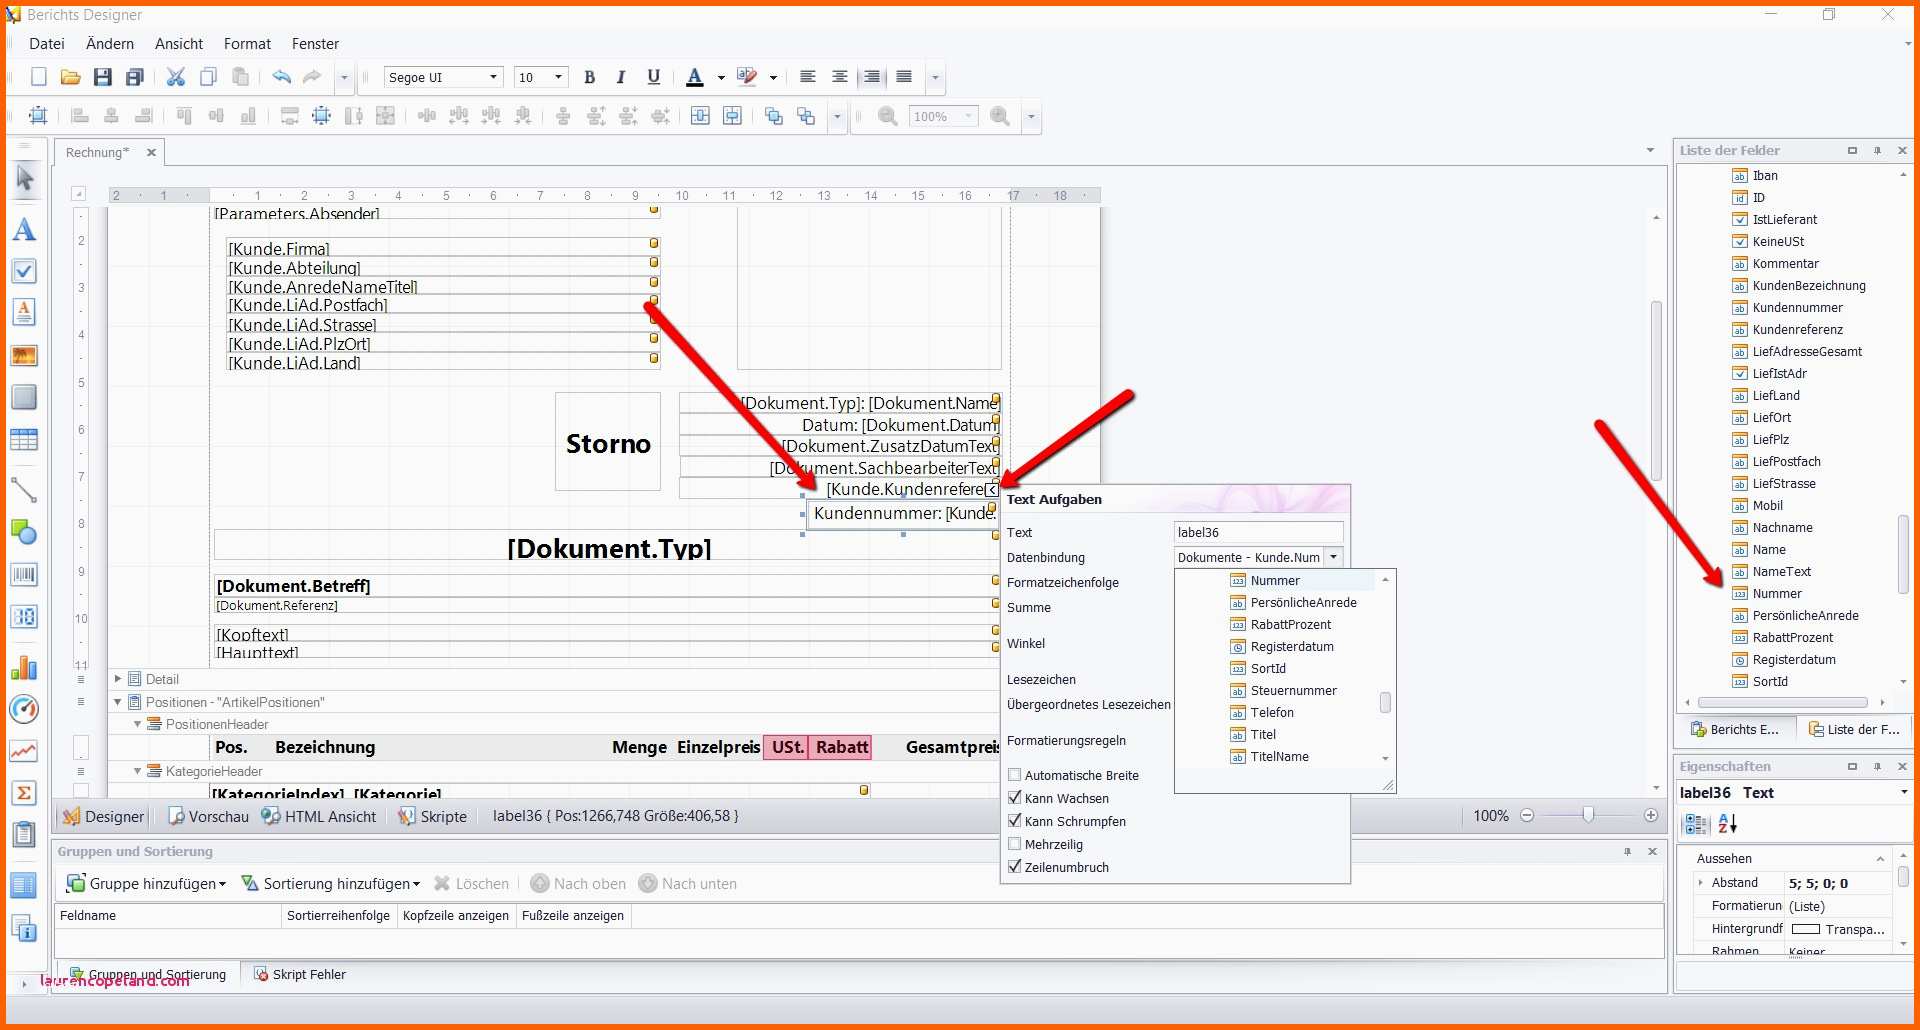
Task: Click the Cut scissors icon
Action: coord(176,77)
